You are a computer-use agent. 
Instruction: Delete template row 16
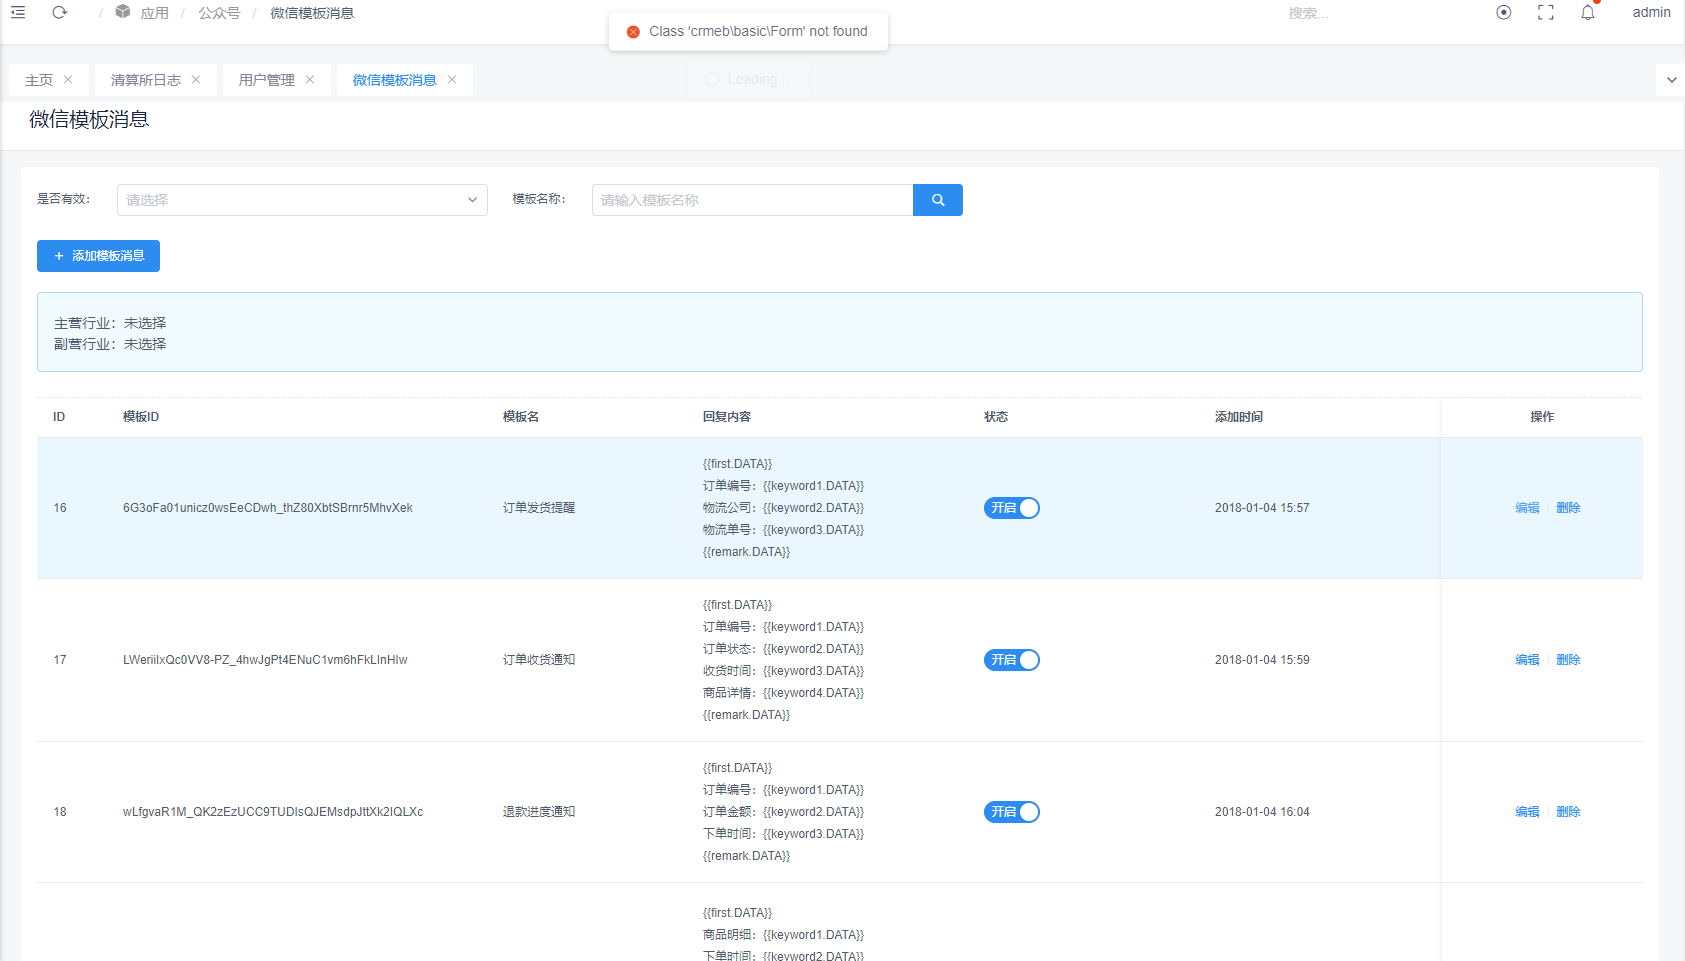[1568, 508]
